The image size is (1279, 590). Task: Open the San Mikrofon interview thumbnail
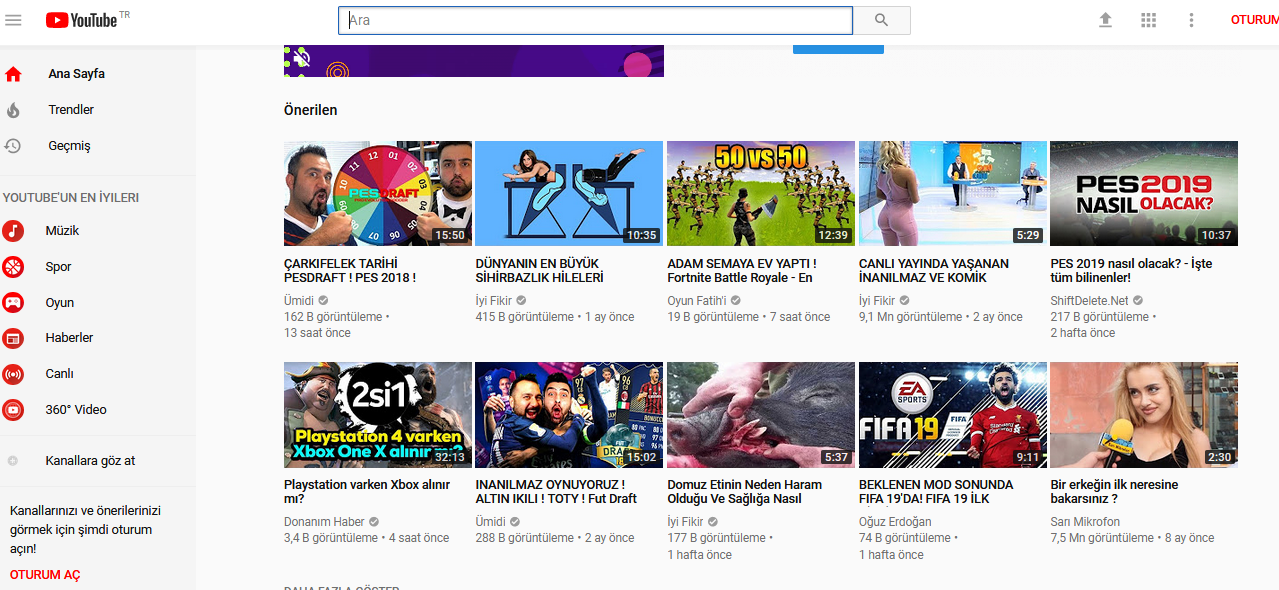(x=1144, y=414)
